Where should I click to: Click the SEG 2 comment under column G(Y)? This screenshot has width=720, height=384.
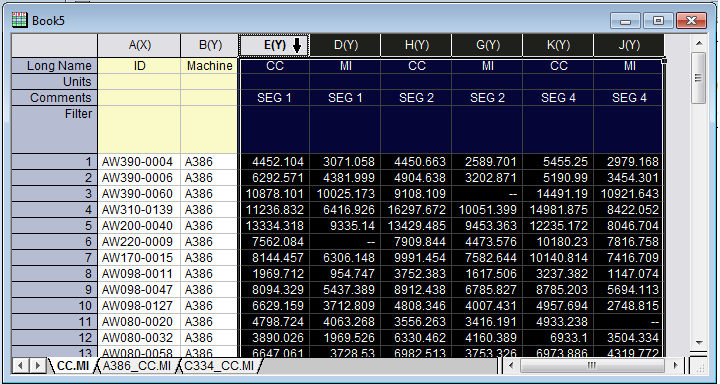click(487, 98)
